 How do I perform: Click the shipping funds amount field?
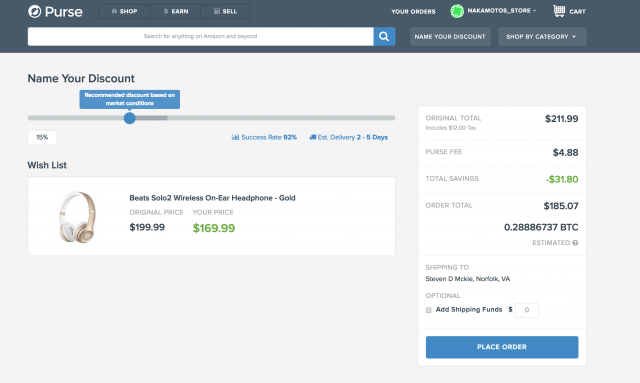coord(527,310)
